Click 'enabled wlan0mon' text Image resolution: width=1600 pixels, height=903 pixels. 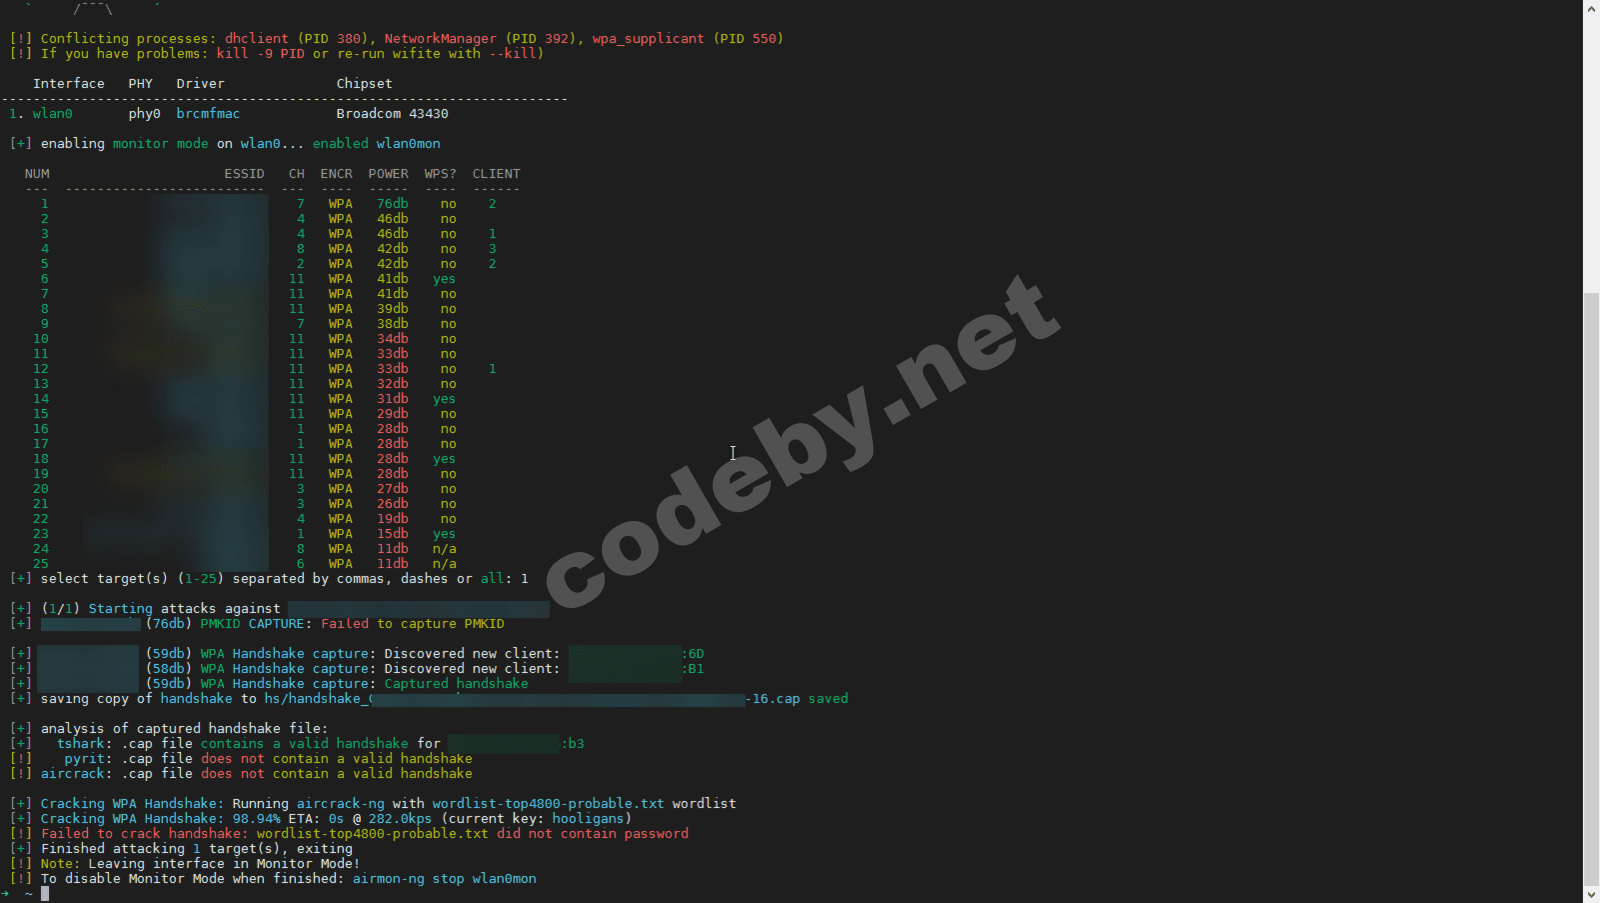click(376, 144)
